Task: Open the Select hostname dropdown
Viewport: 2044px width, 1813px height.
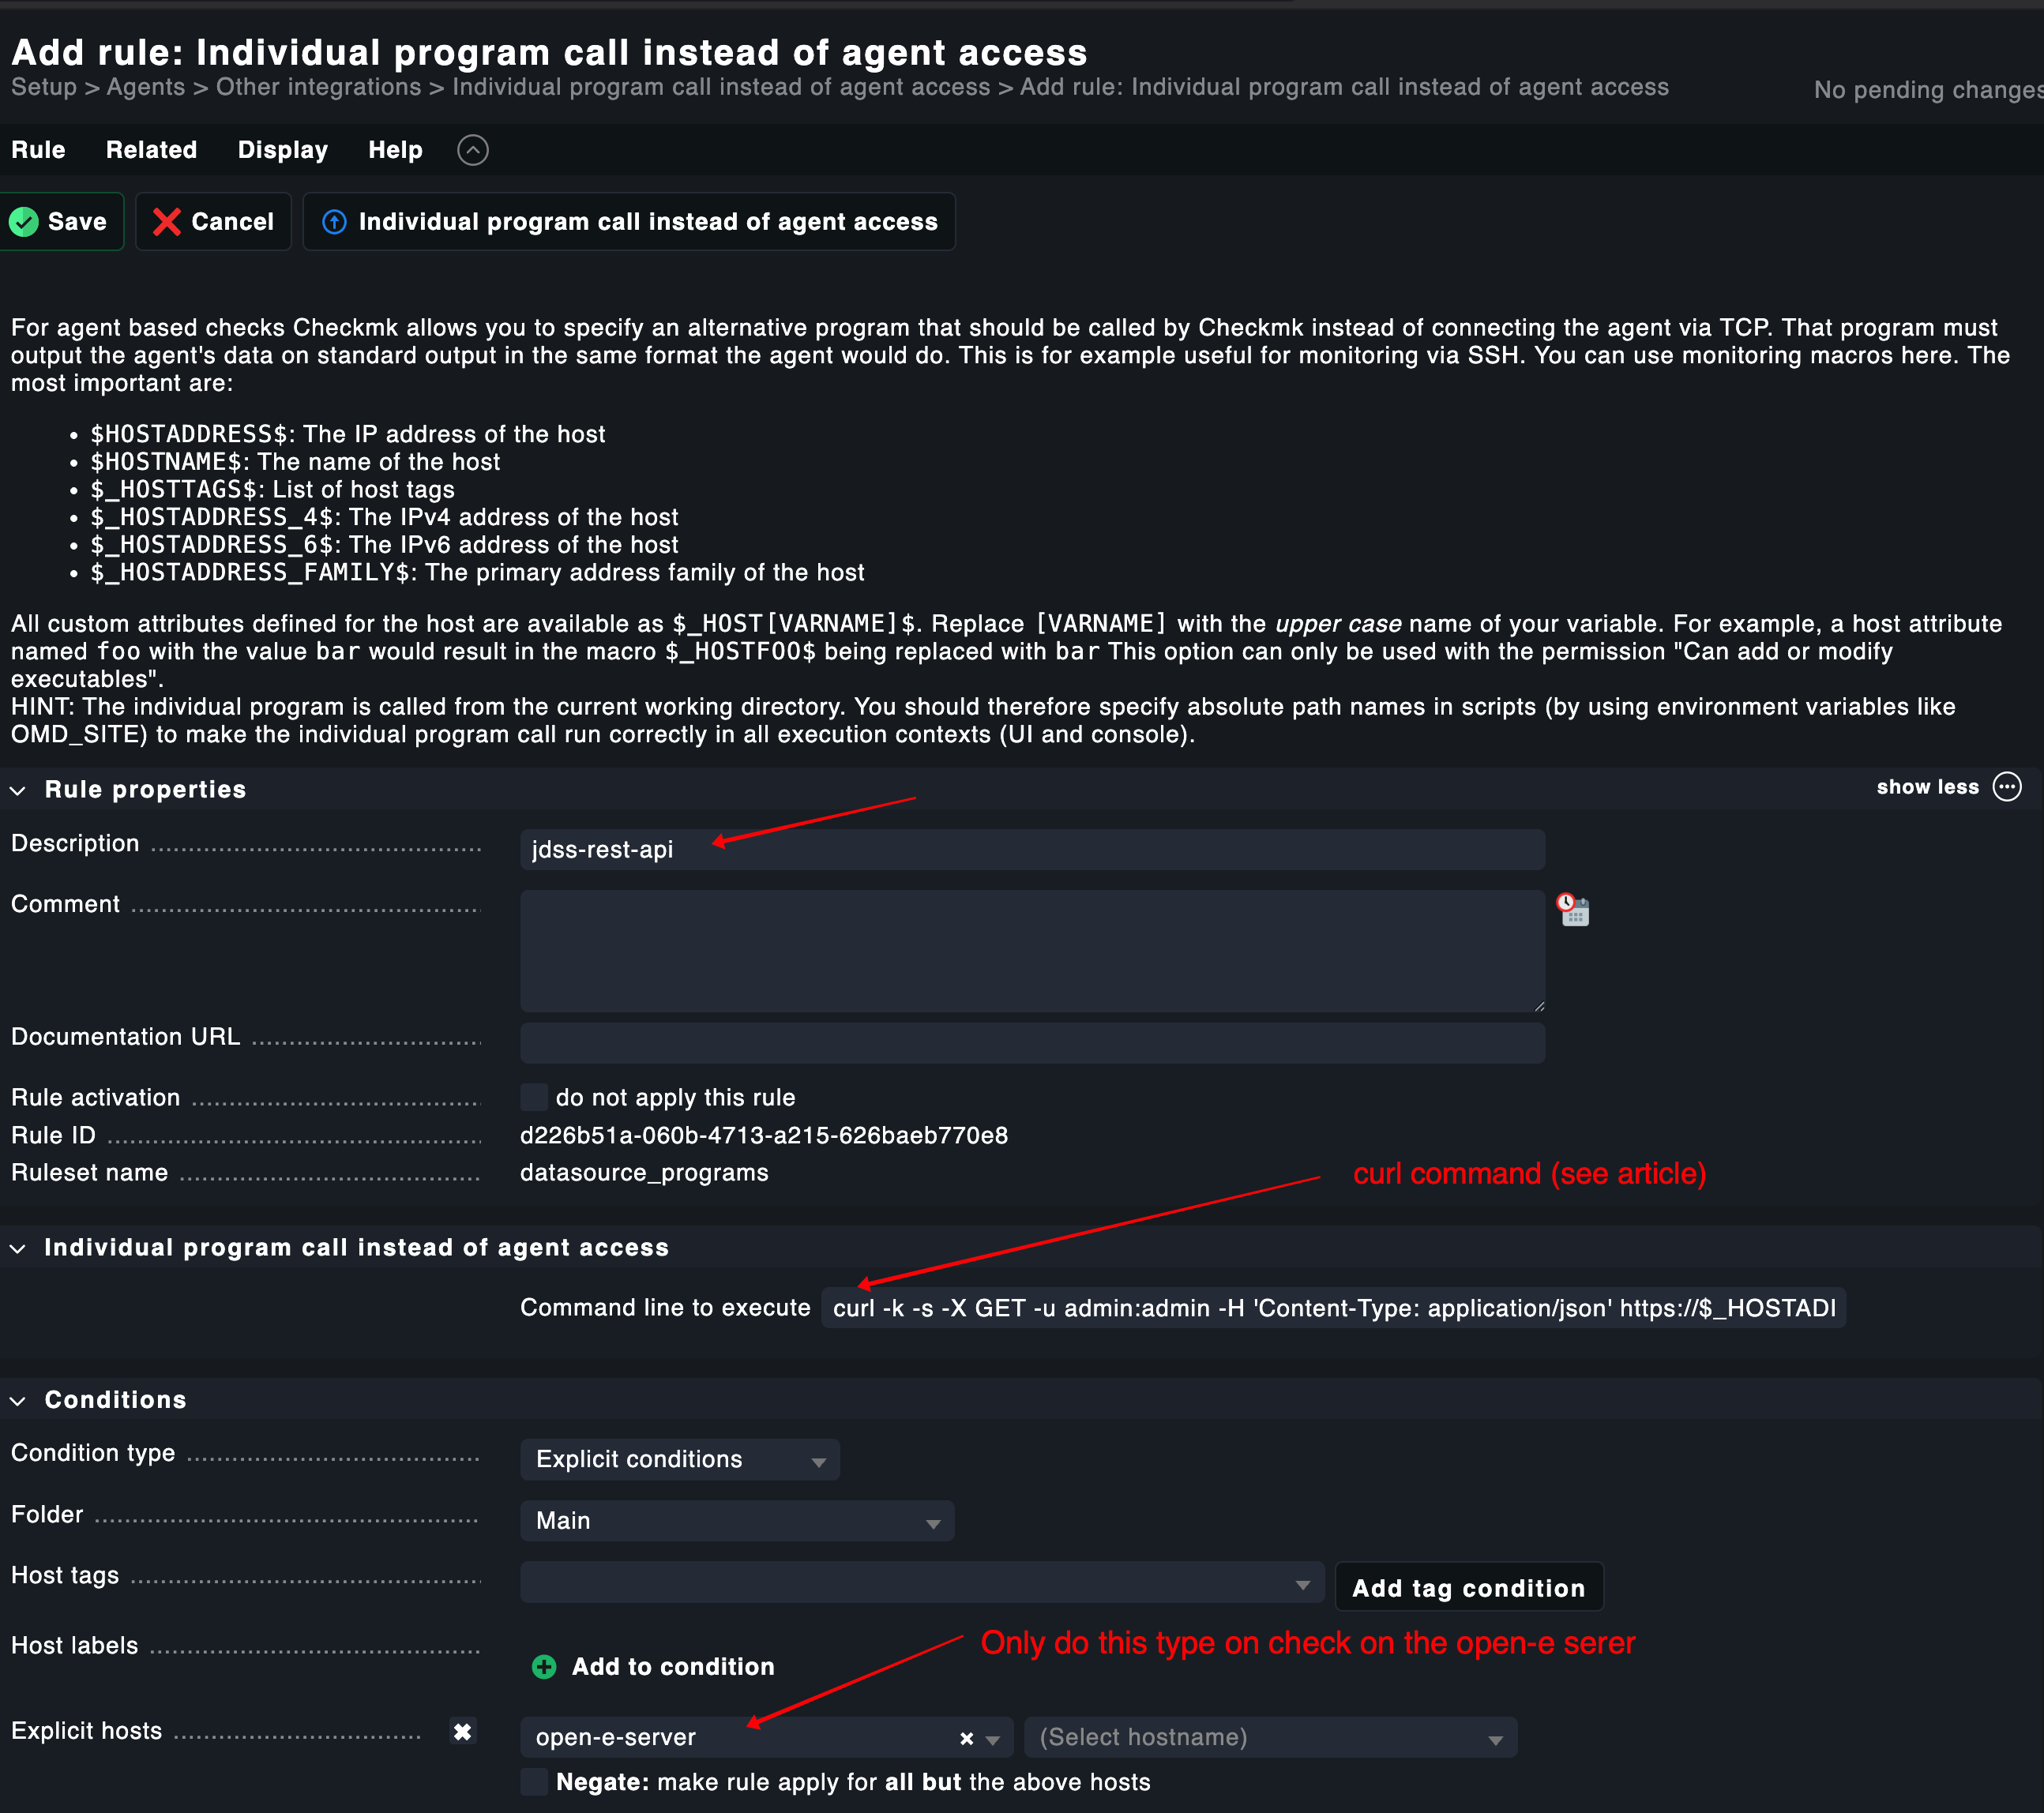Action: 1270,1738
